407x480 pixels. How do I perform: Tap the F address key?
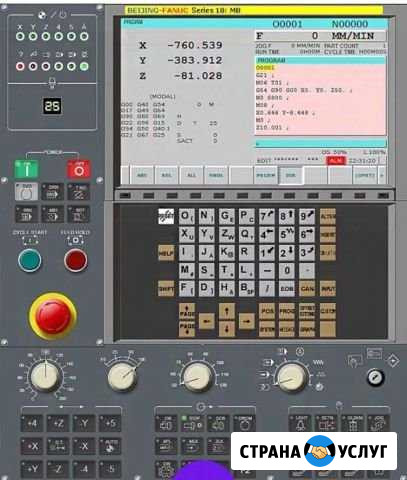click(186, 289)
